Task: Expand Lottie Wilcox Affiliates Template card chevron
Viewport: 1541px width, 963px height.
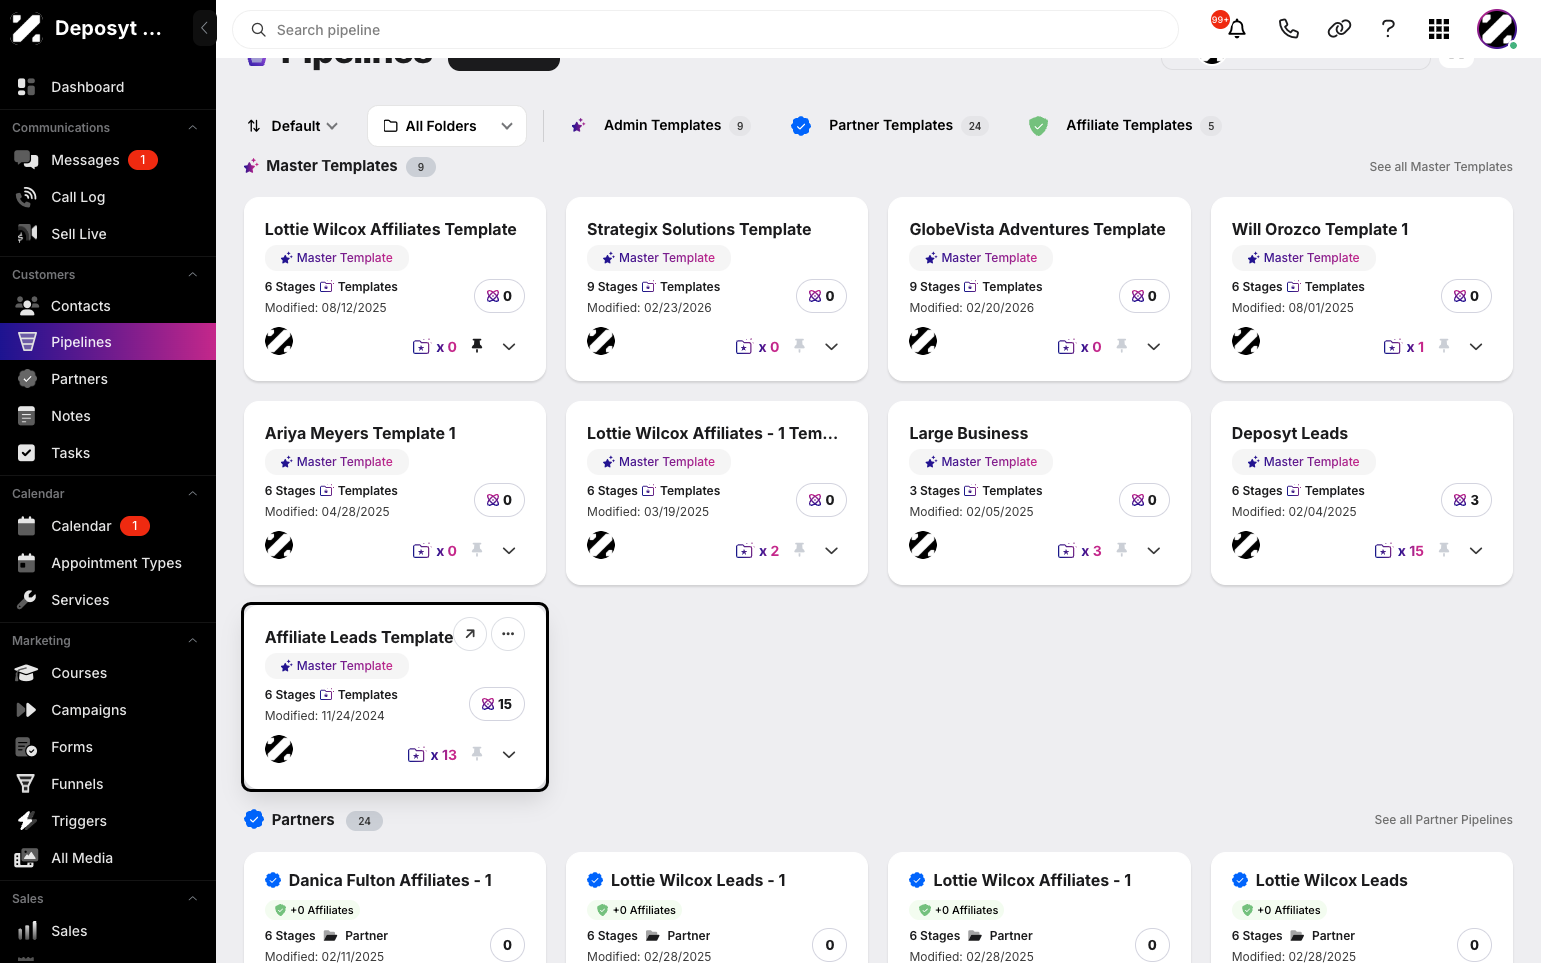Action: [509, 347]
